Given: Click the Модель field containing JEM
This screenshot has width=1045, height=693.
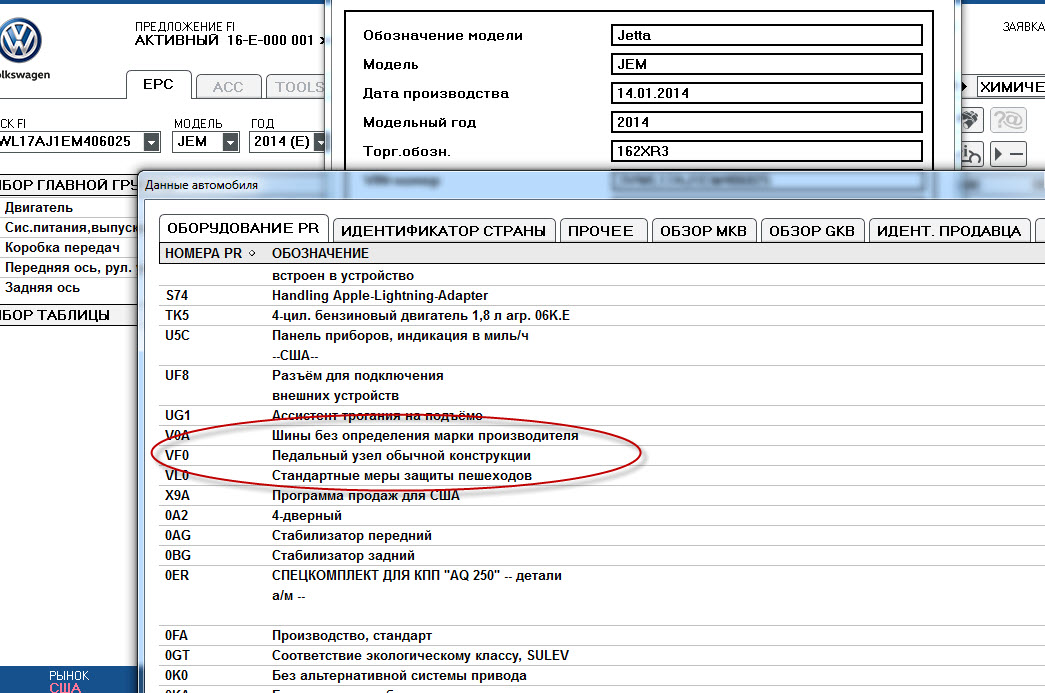Looking at the screenshot, I should click(x=766, y=64).
